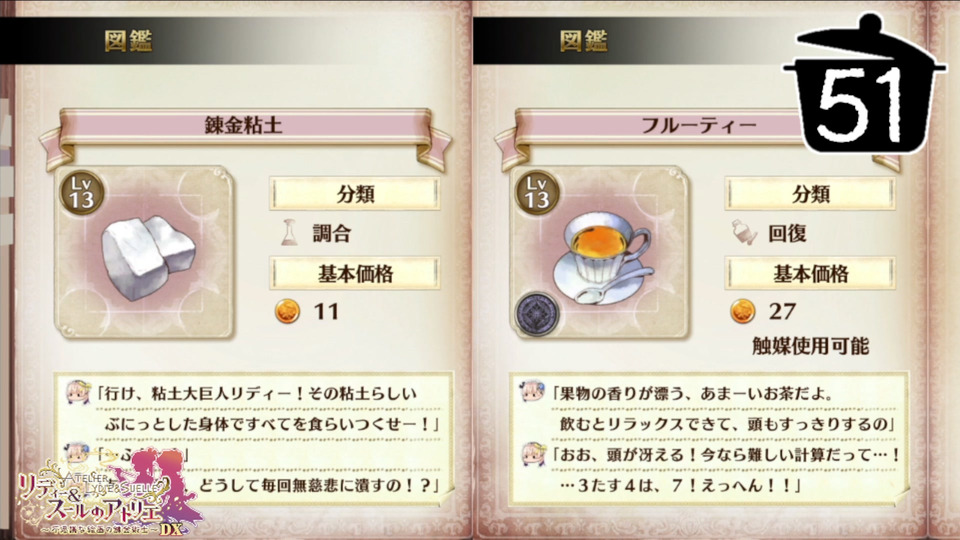The image size is (960, 540).
Task: Click the gold coin icon next to 27
Action: pos(742,311)
